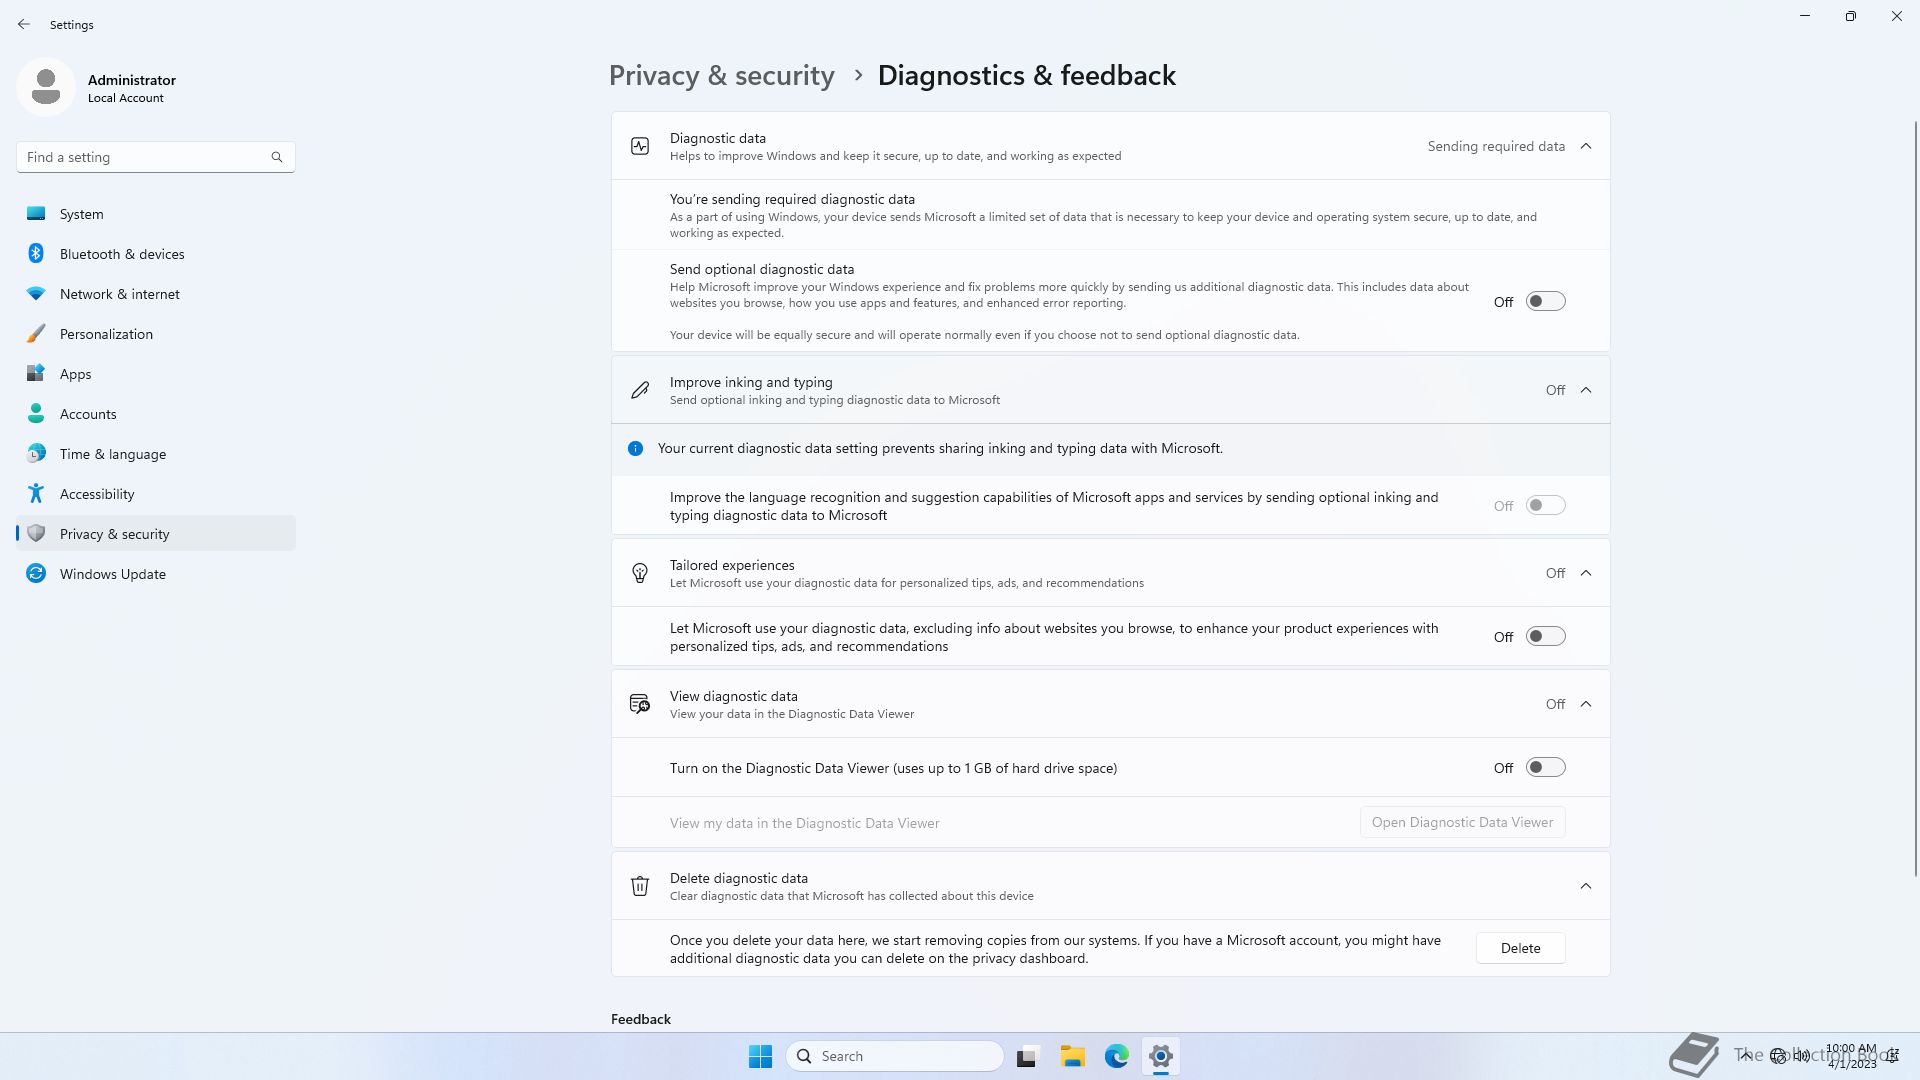
Task: Open the Windows Start menu
Action: tap(760, 1056)
